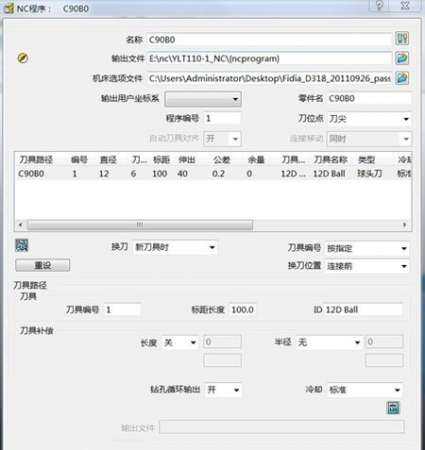Click the 刀具路径 column header

tap(36, 160)
